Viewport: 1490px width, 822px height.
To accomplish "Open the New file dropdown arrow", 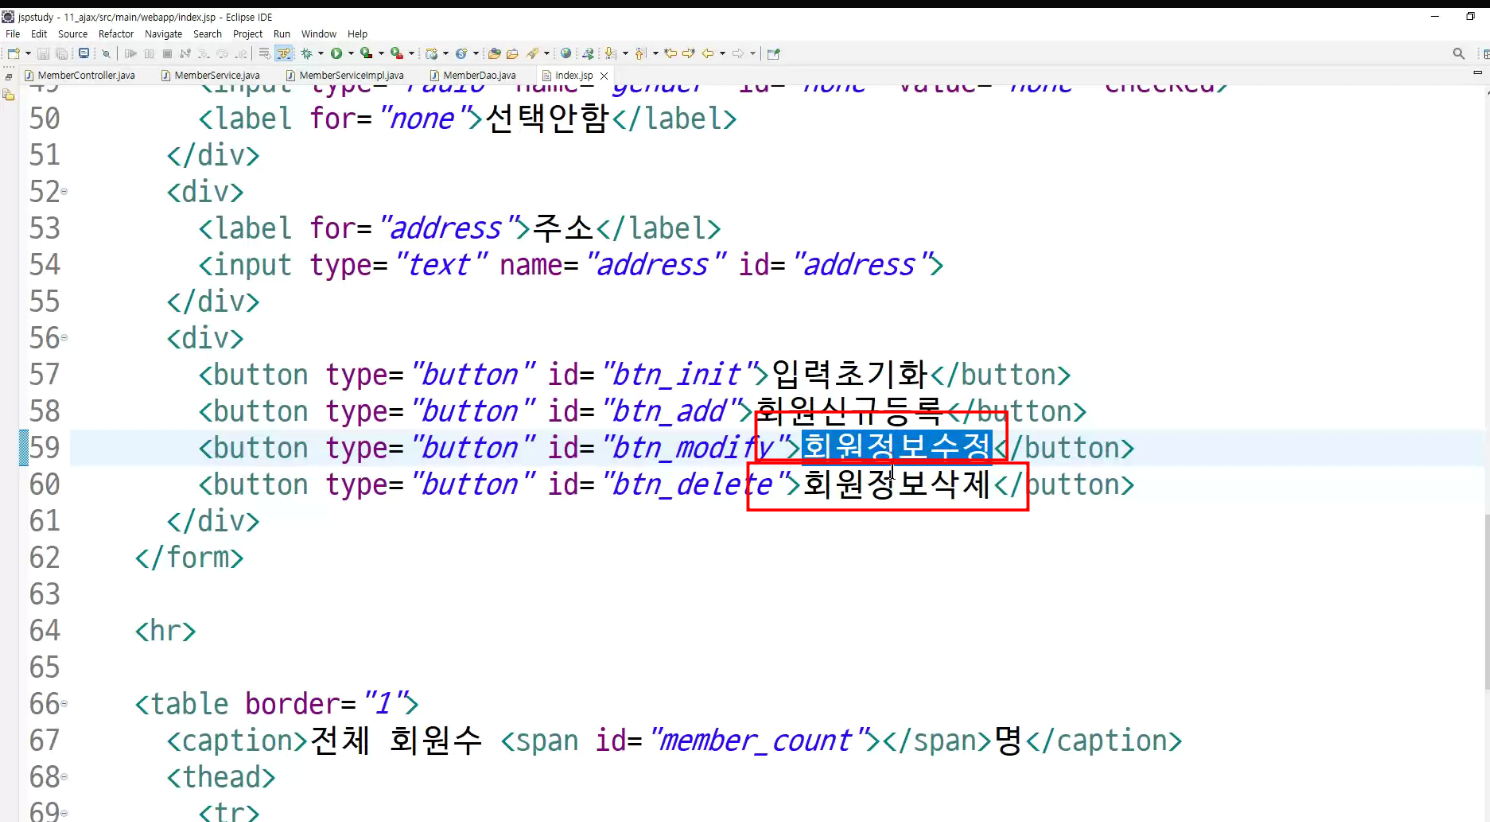I will pyautogui.click(x=28, y=53).
